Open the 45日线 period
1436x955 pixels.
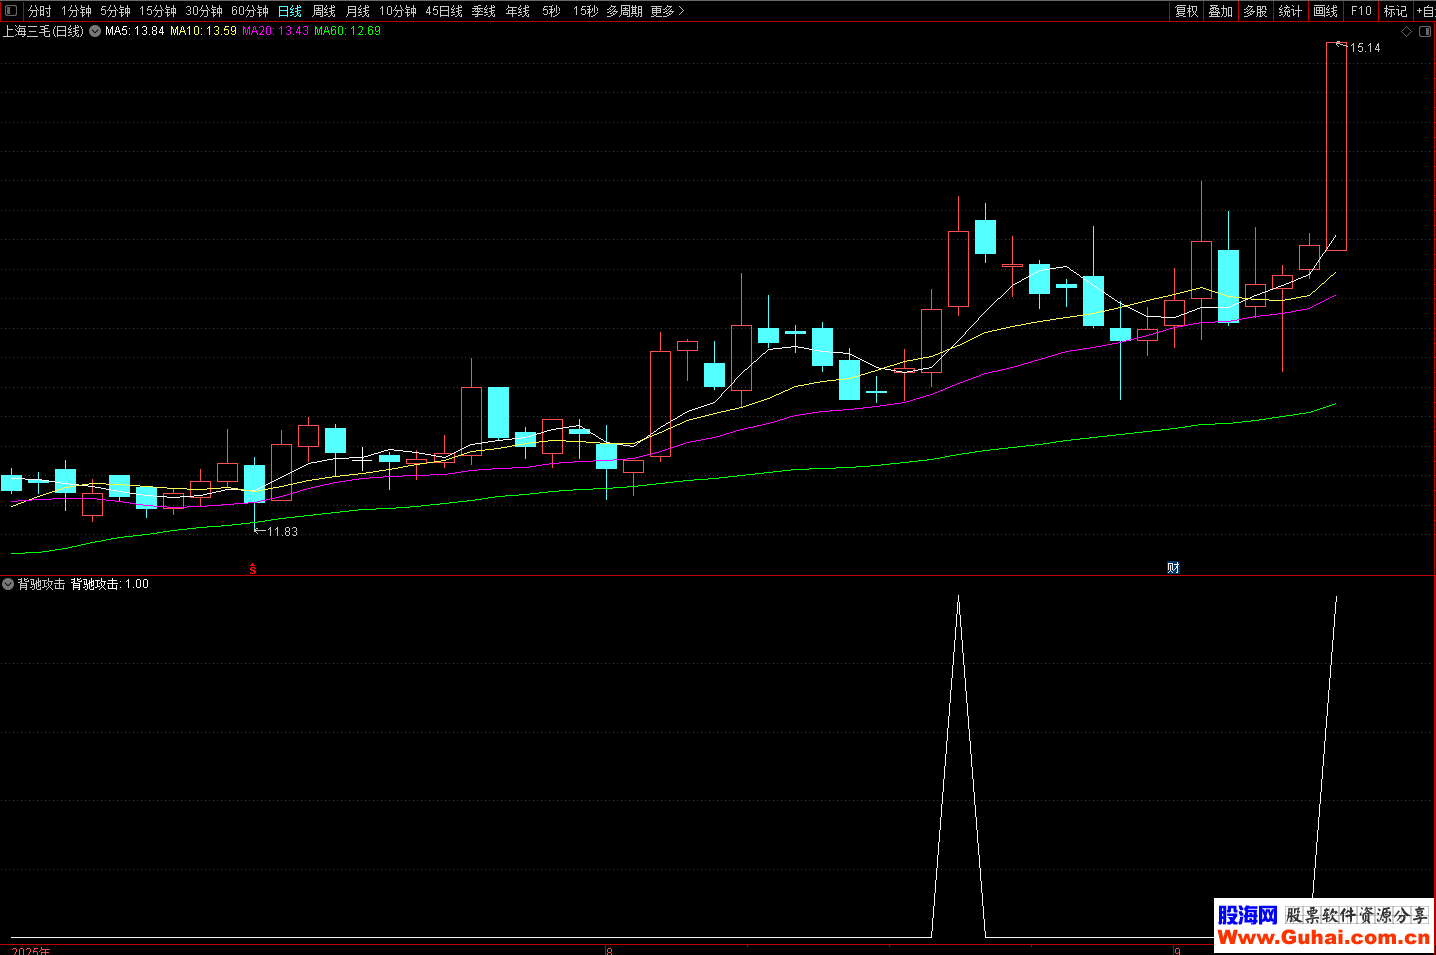[444, 11]
